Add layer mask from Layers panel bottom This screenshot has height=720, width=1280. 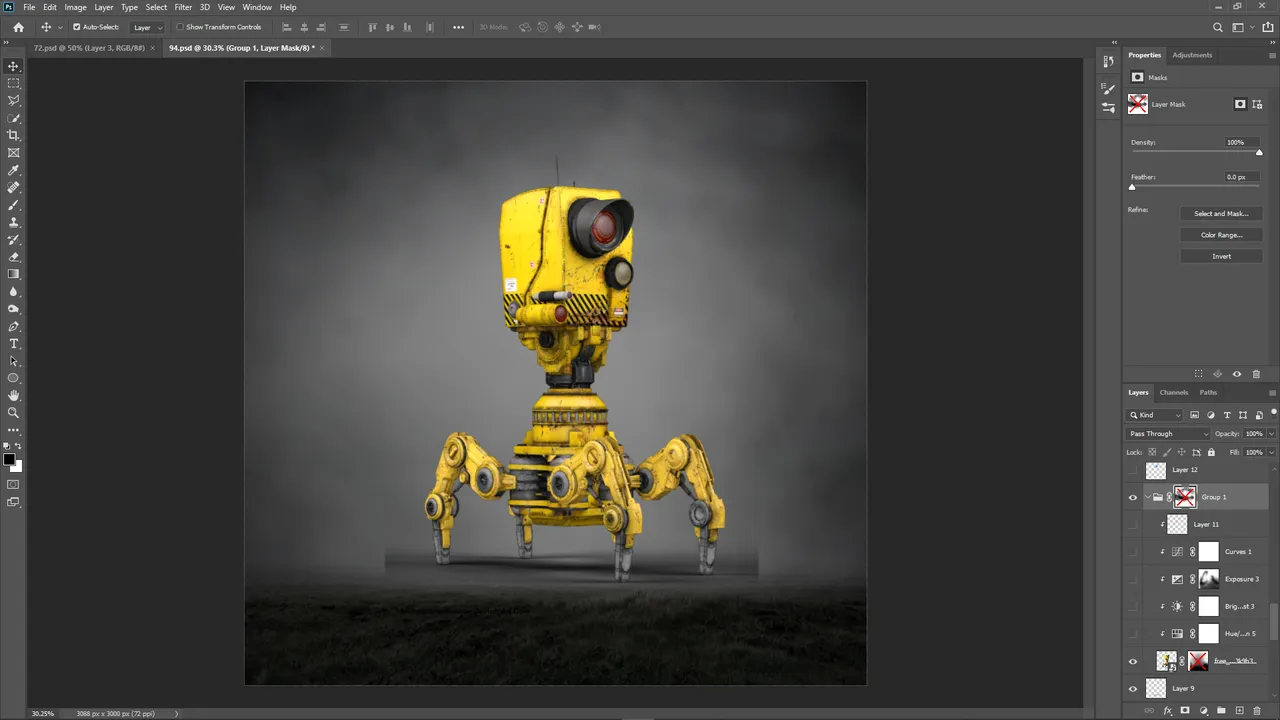pos(1185,711)
